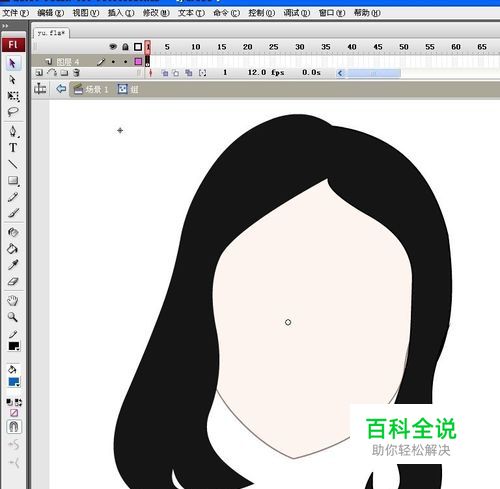Select the Paint Bucket tool
This screenshot has width=500, height=489.
[x=13, y=249]
